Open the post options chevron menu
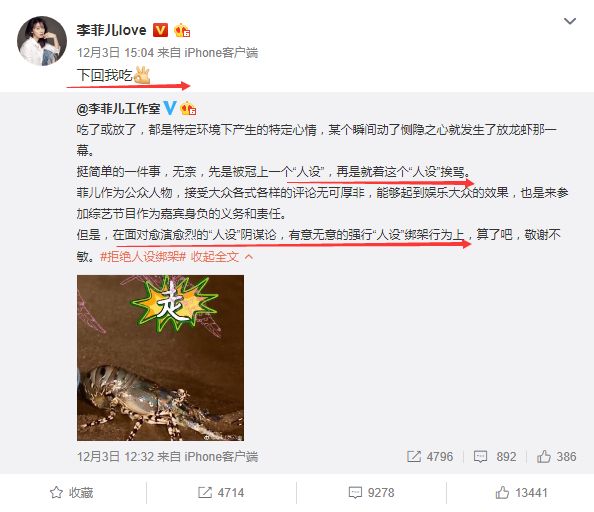The width and height of the screenshot is (594, 512). 570,21
